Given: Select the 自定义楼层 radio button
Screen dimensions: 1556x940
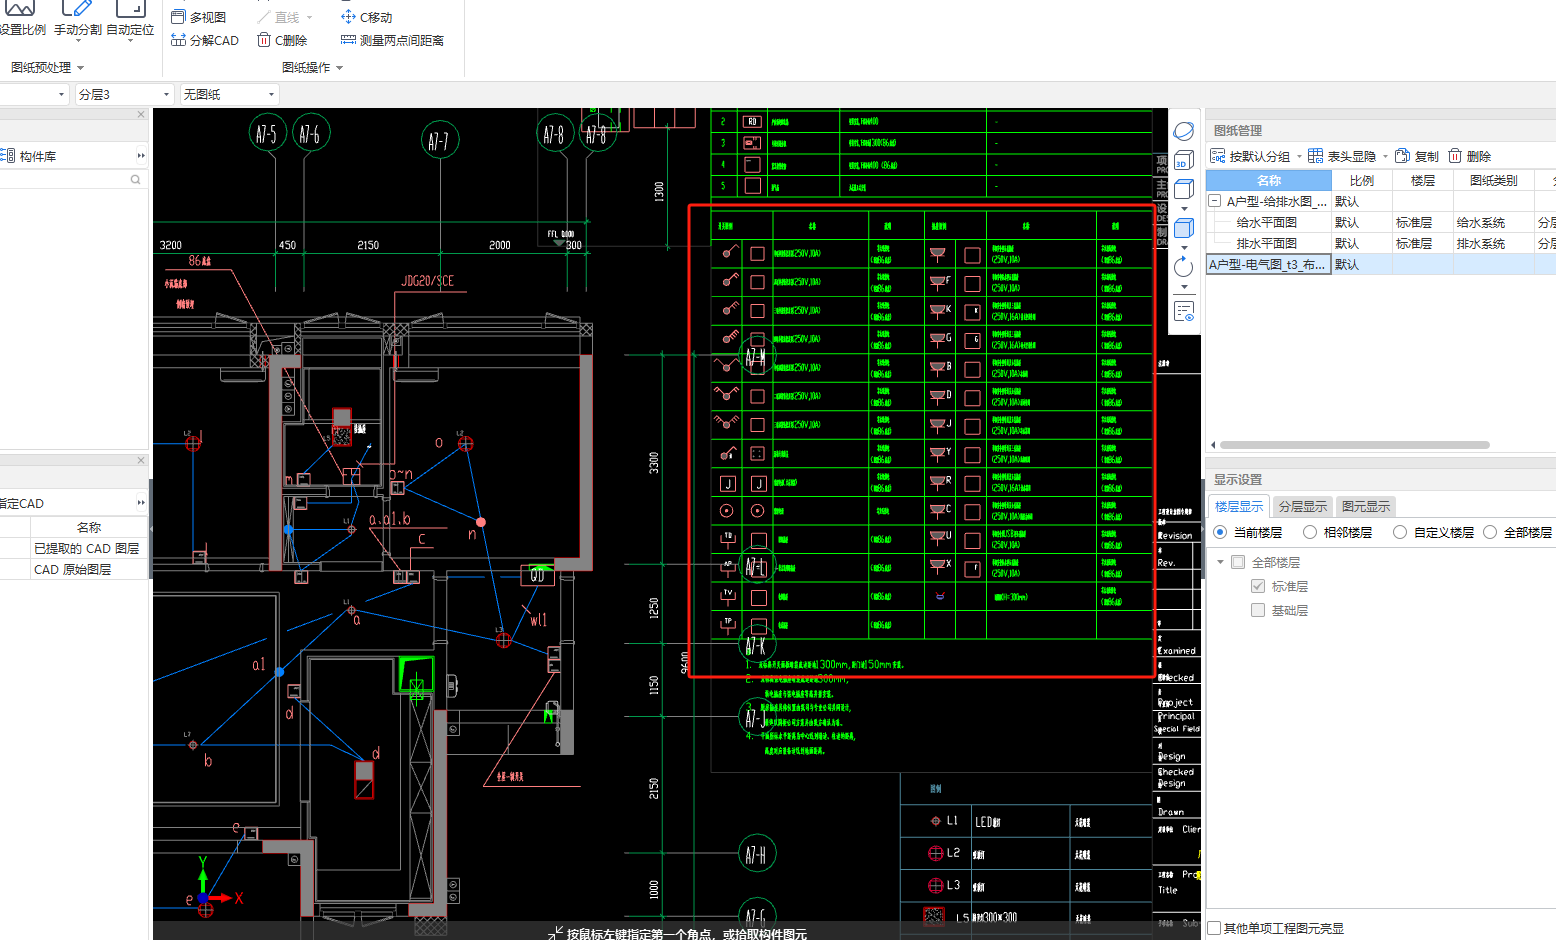Looking at the screenshot, I should (x=1400, y=532).
